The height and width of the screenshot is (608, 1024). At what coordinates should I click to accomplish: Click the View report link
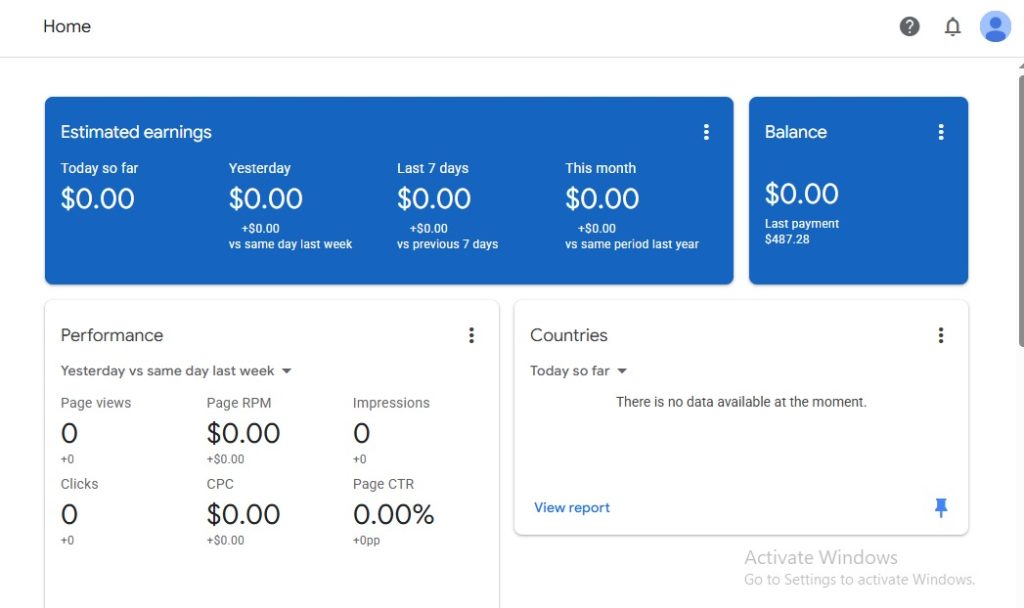(x=571, y=508)
